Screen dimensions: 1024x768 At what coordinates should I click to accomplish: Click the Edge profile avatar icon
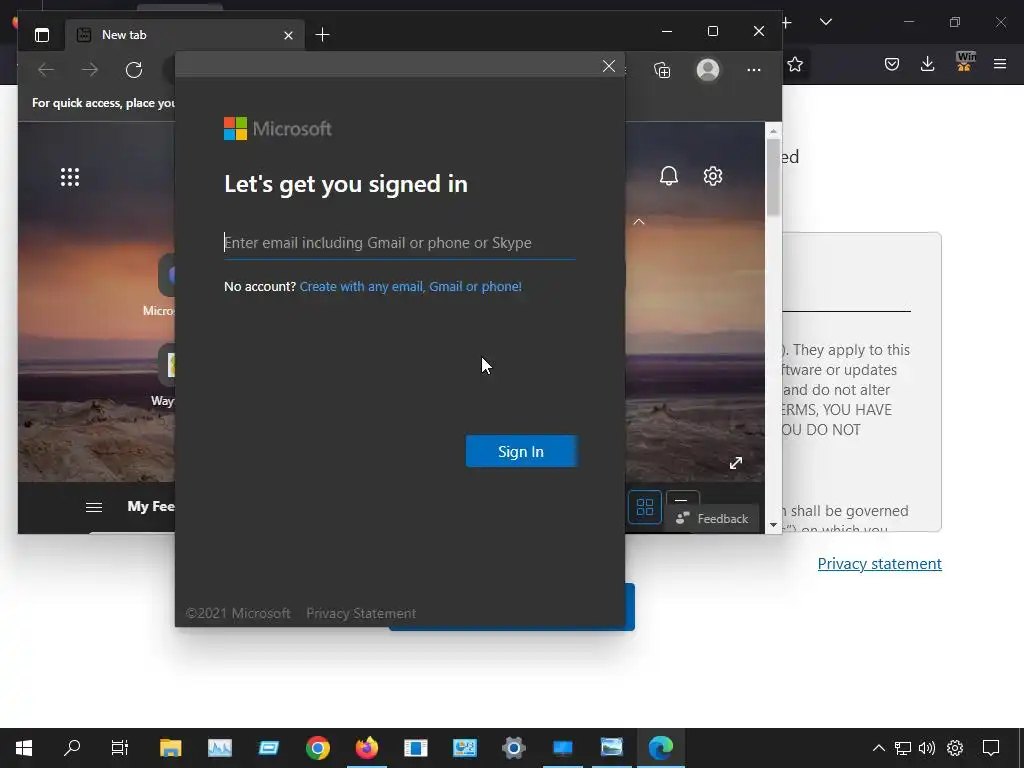point(708,69)
